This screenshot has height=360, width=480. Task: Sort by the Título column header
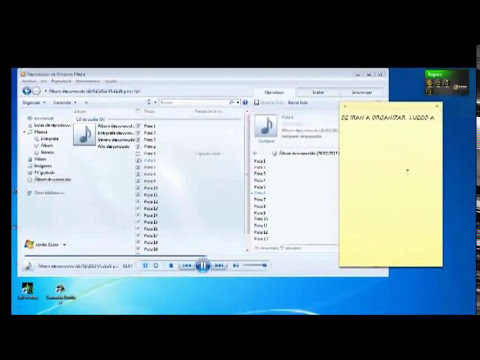pyautogui.click(x=149, y=111)
